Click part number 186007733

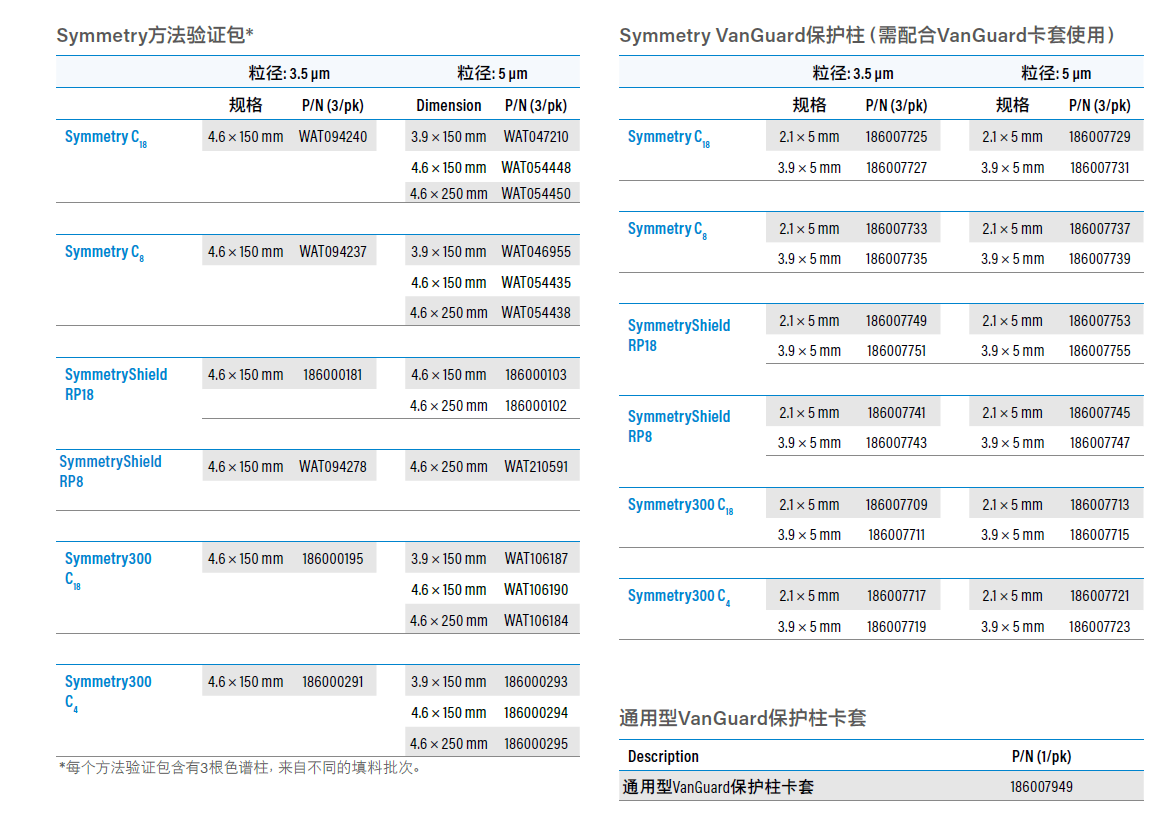896,229
